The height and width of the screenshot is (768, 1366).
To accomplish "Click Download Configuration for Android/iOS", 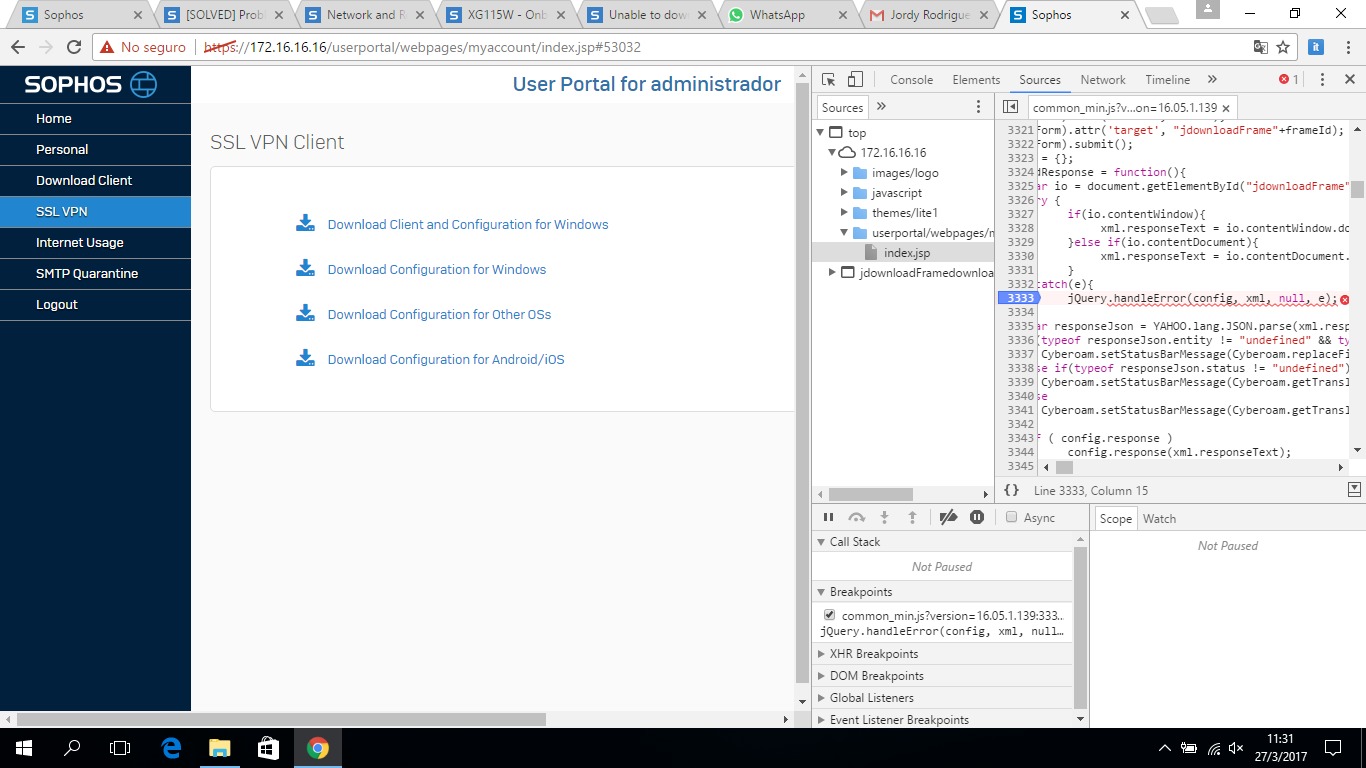I will (x=446, y=359).
